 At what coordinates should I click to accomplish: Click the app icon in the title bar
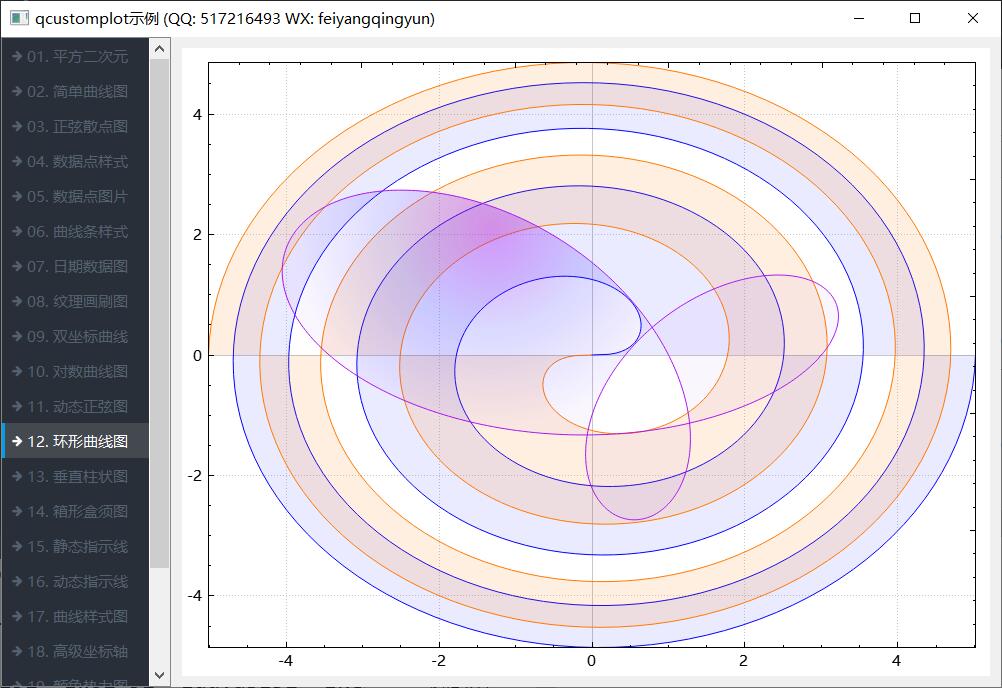(18, 18)
